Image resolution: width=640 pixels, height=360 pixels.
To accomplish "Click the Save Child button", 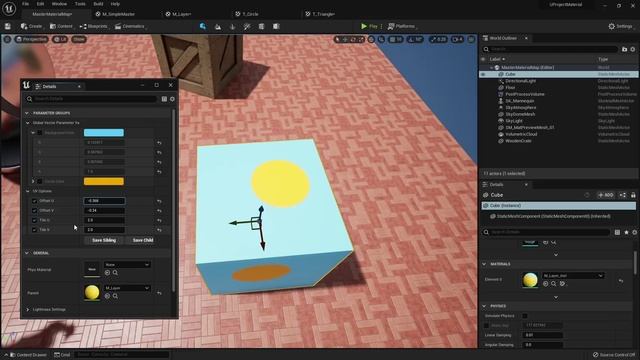I will [143, 240].
